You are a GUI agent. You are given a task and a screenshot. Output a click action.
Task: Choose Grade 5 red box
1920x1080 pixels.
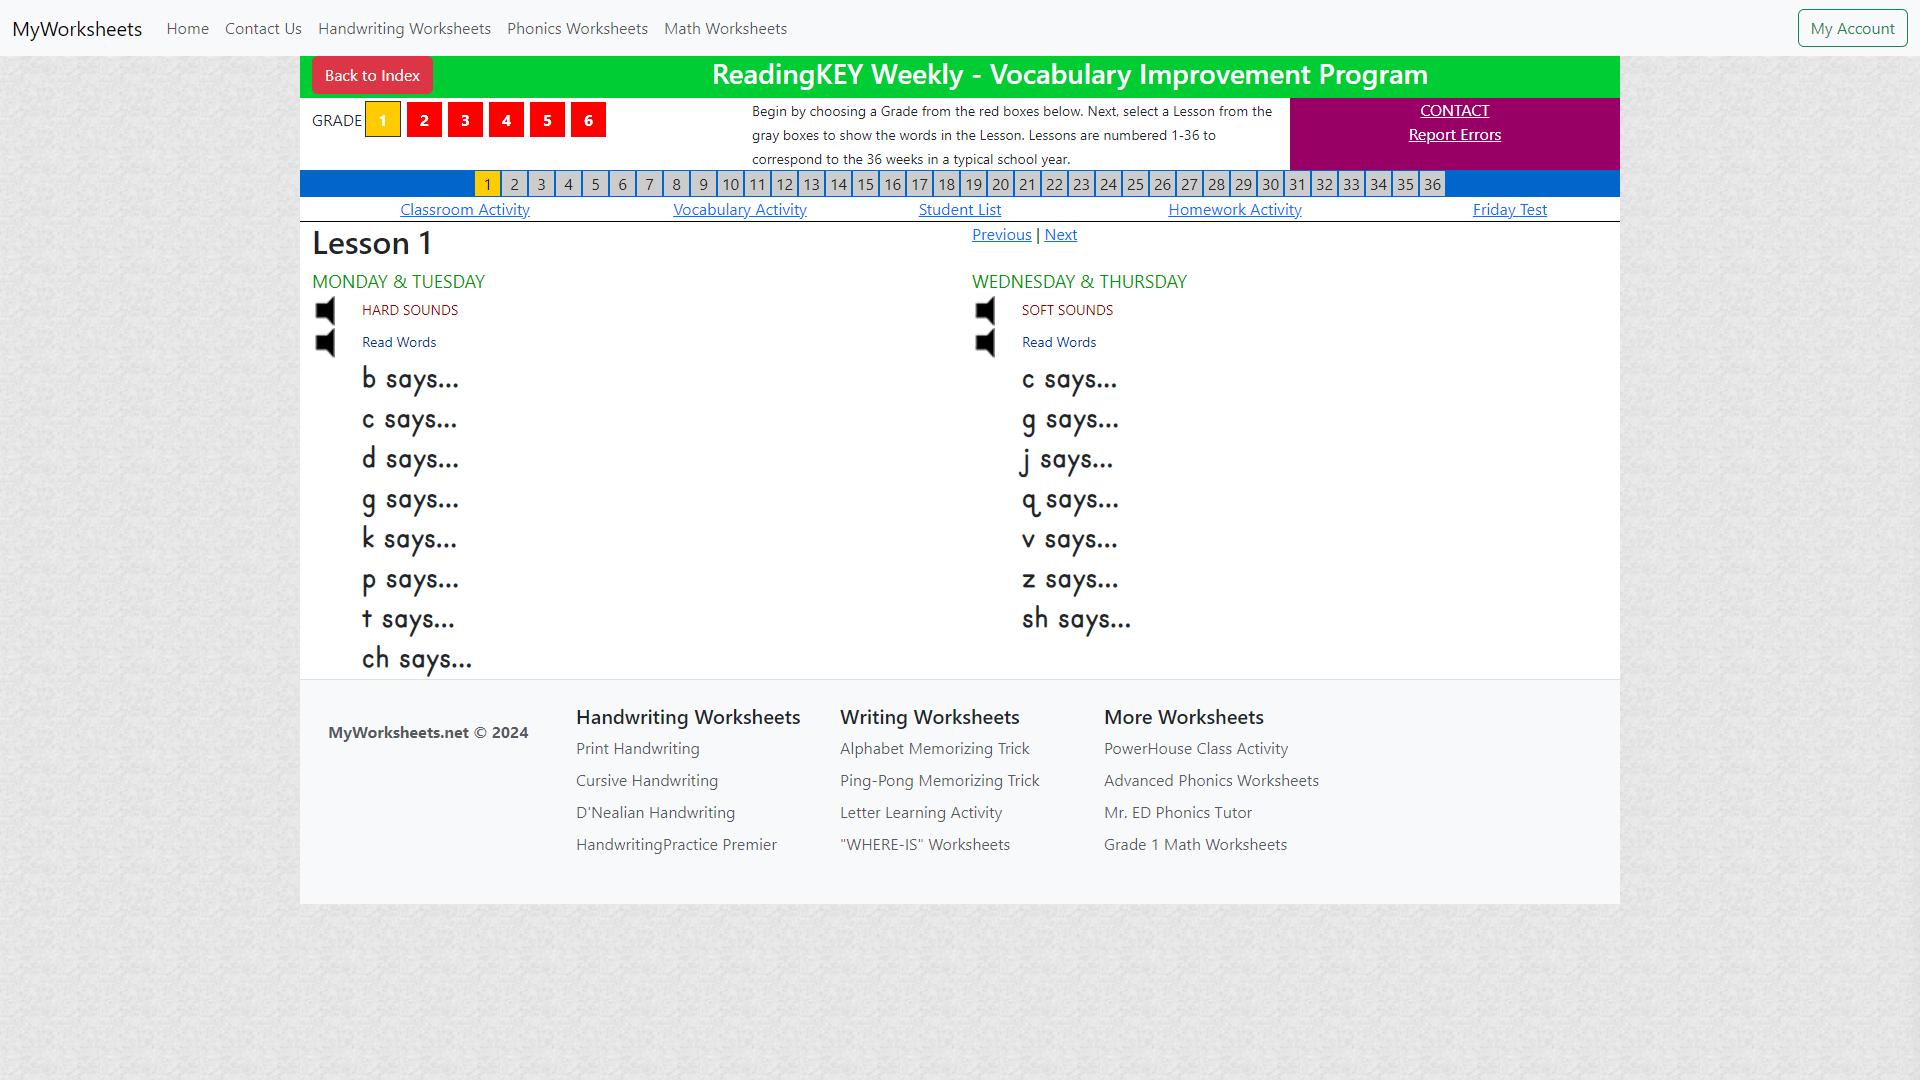tap(547, 120)
